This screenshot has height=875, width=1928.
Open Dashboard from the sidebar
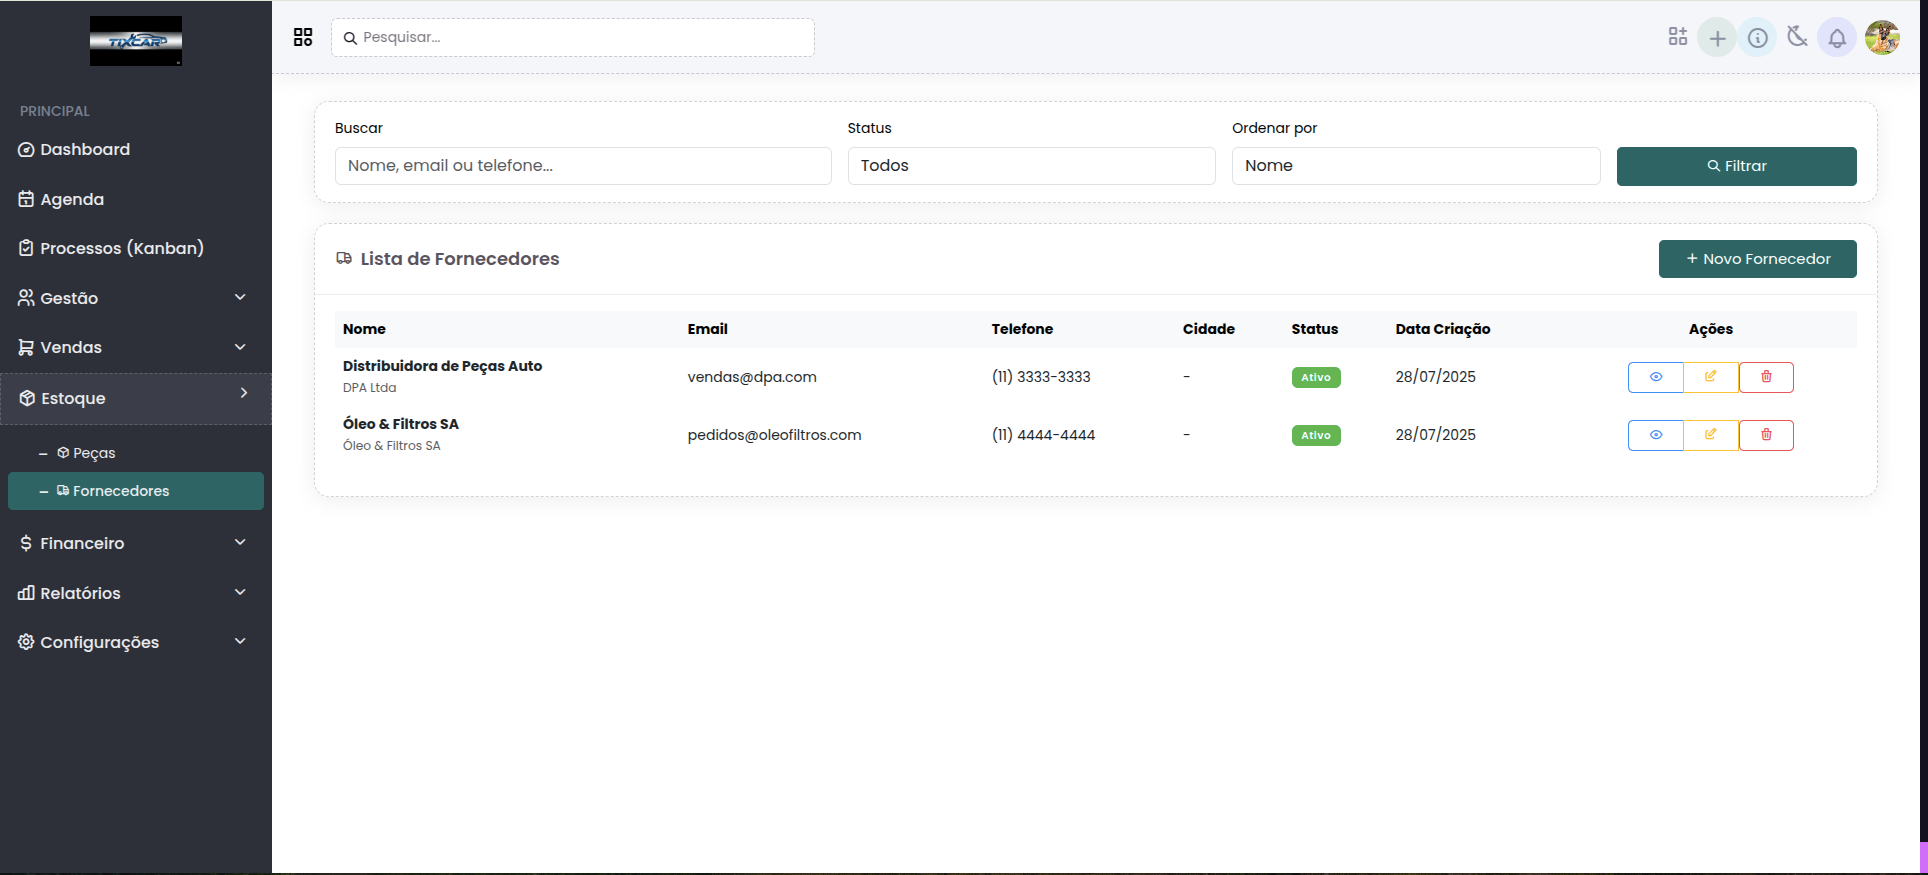click(85, 149)
